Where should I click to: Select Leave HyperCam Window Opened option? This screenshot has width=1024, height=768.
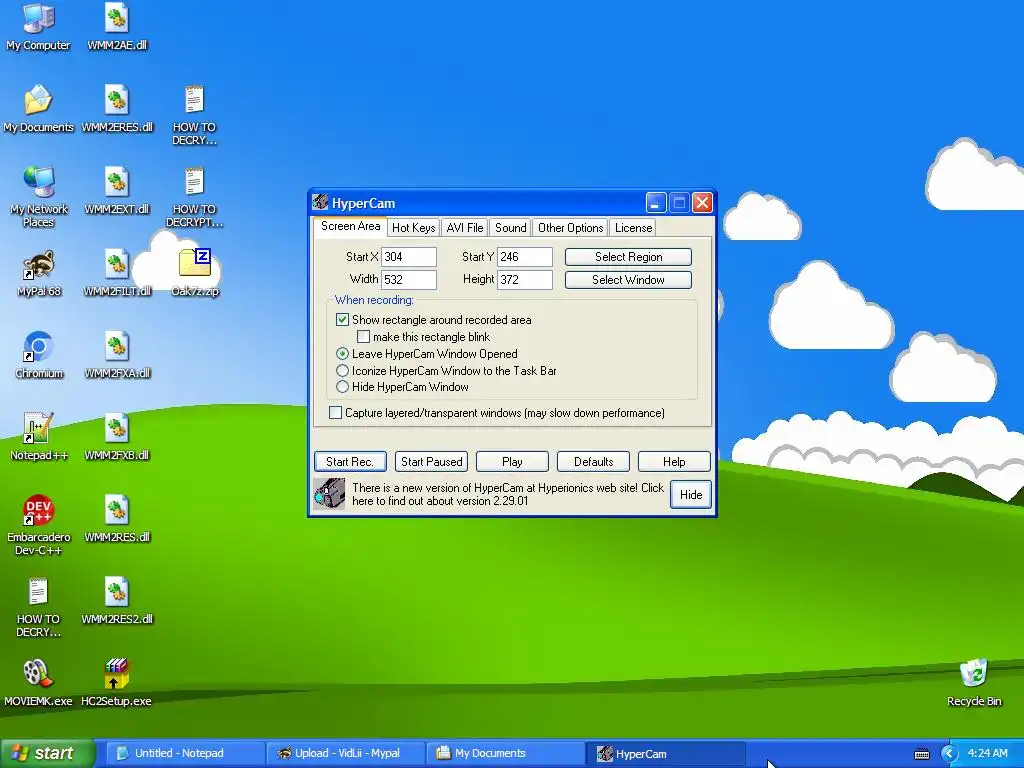[x=342, y=354]
